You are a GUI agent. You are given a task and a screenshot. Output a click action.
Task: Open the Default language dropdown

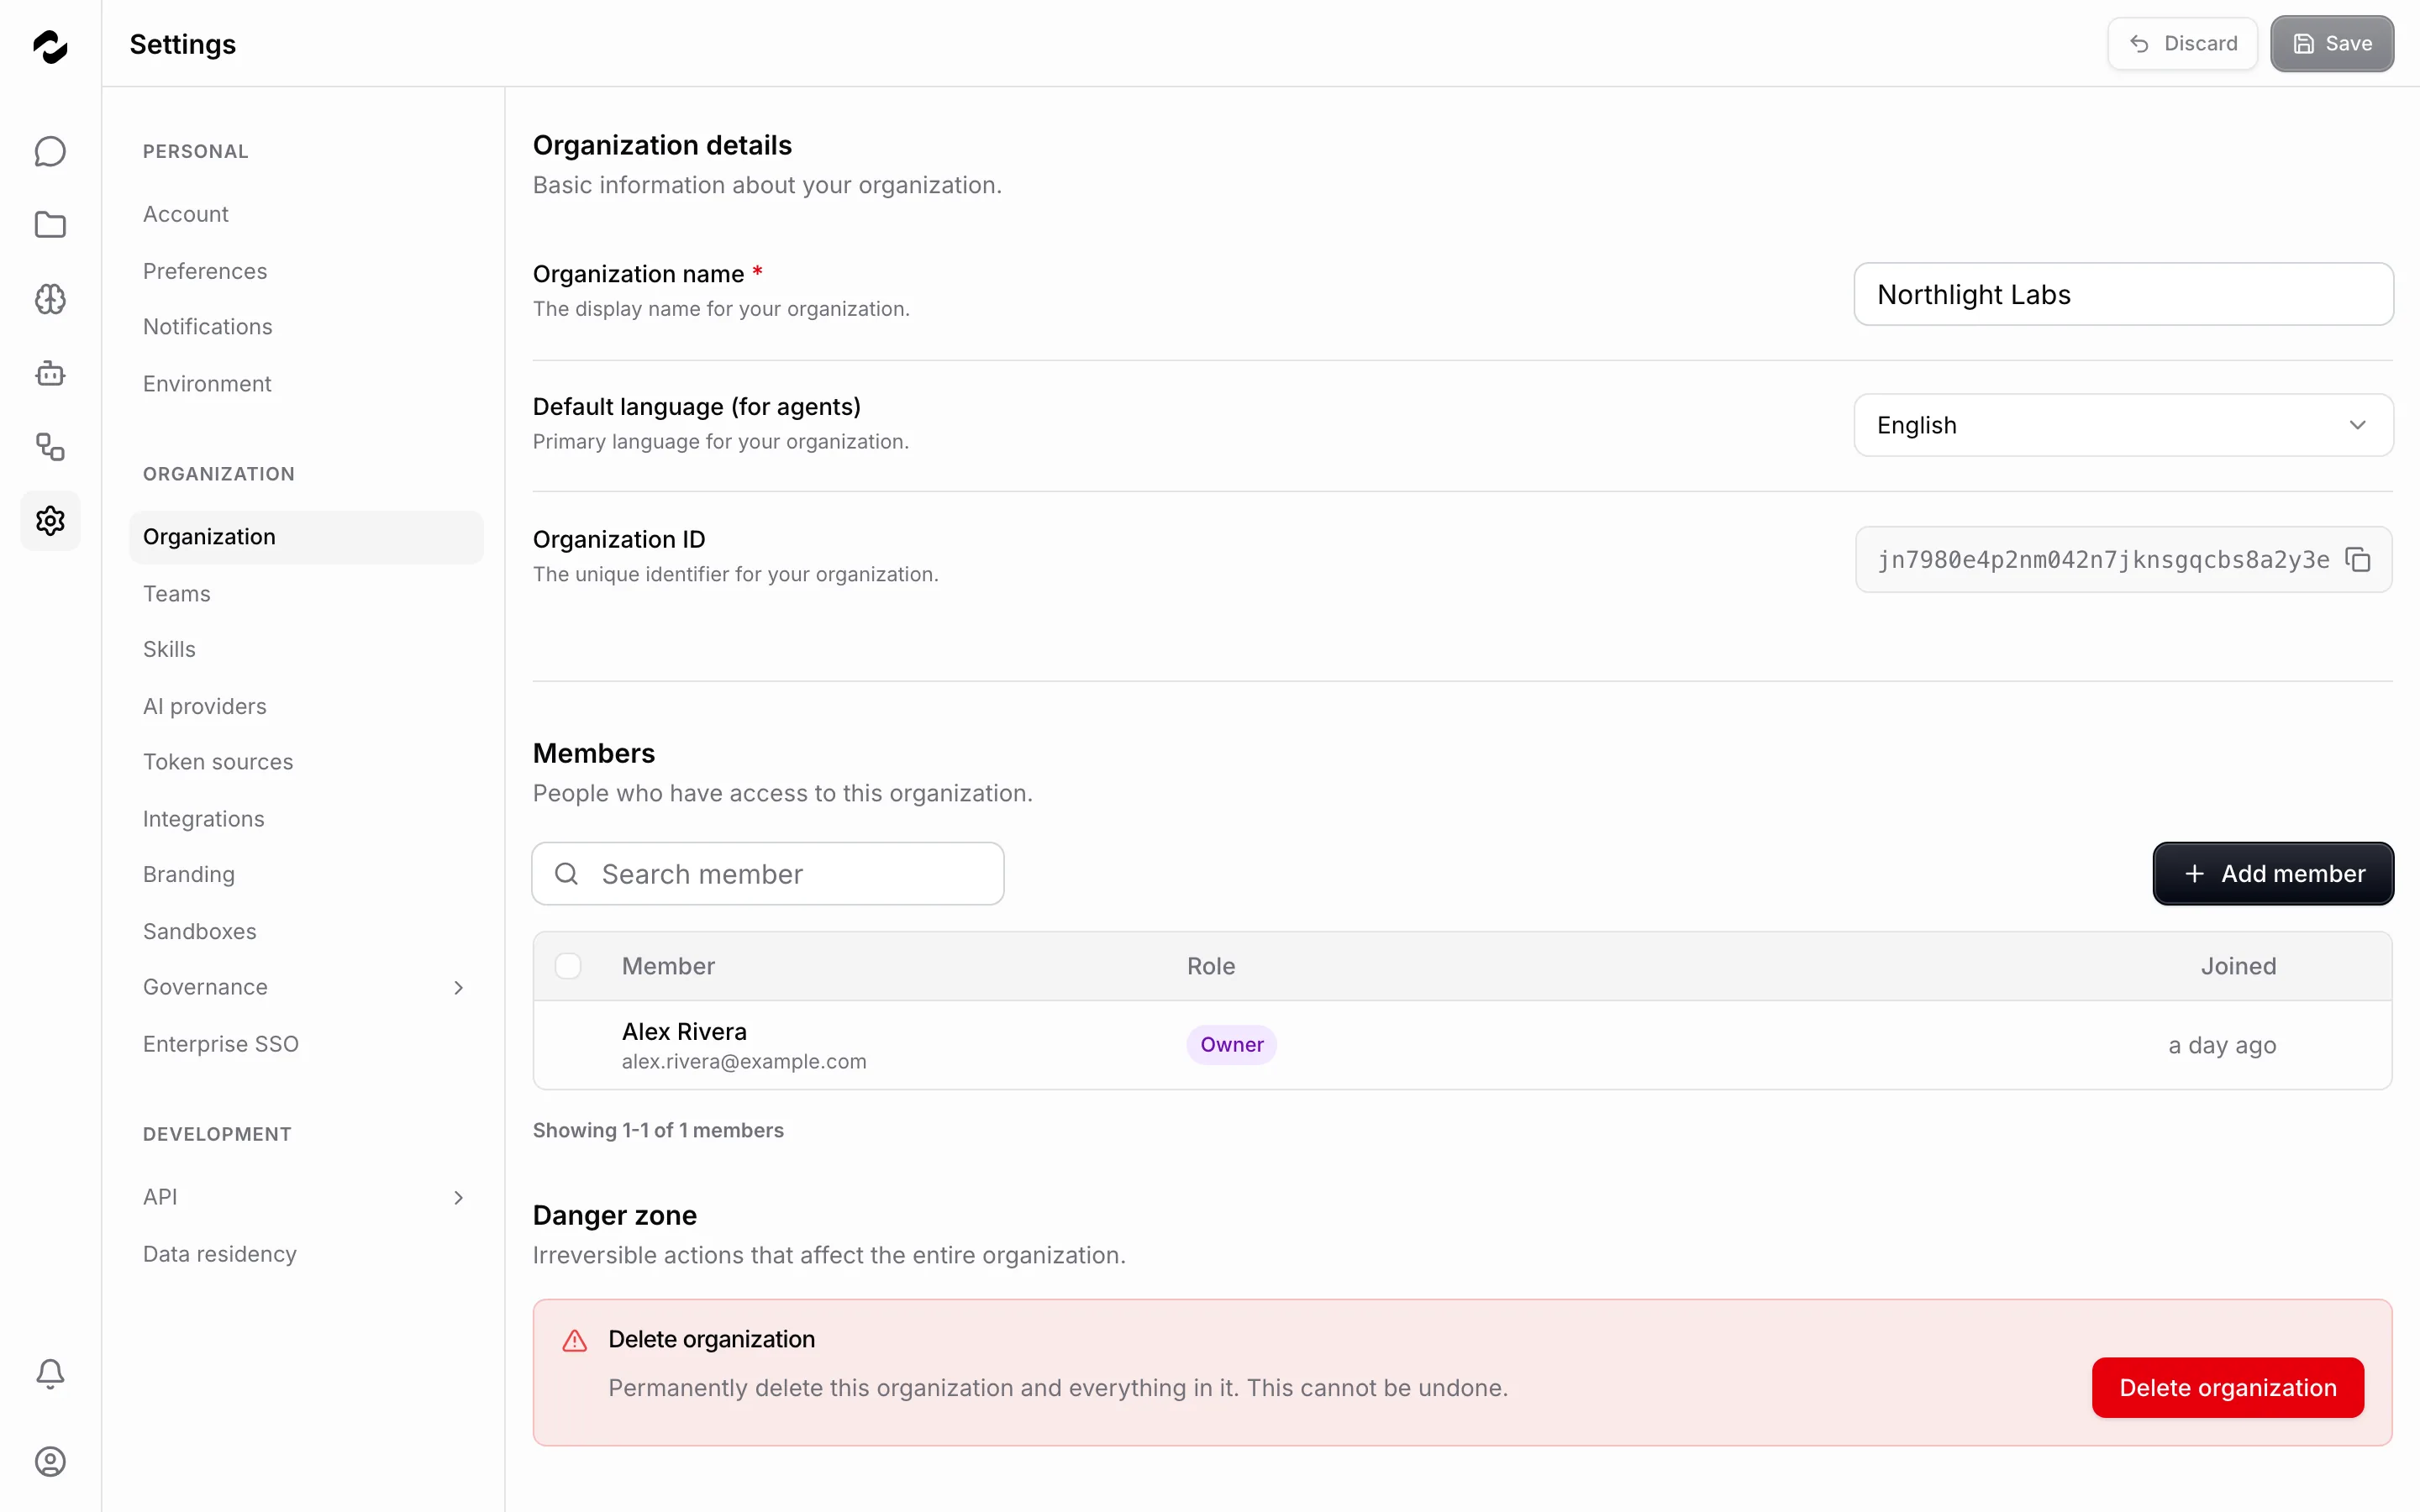tap(2123, 425)
